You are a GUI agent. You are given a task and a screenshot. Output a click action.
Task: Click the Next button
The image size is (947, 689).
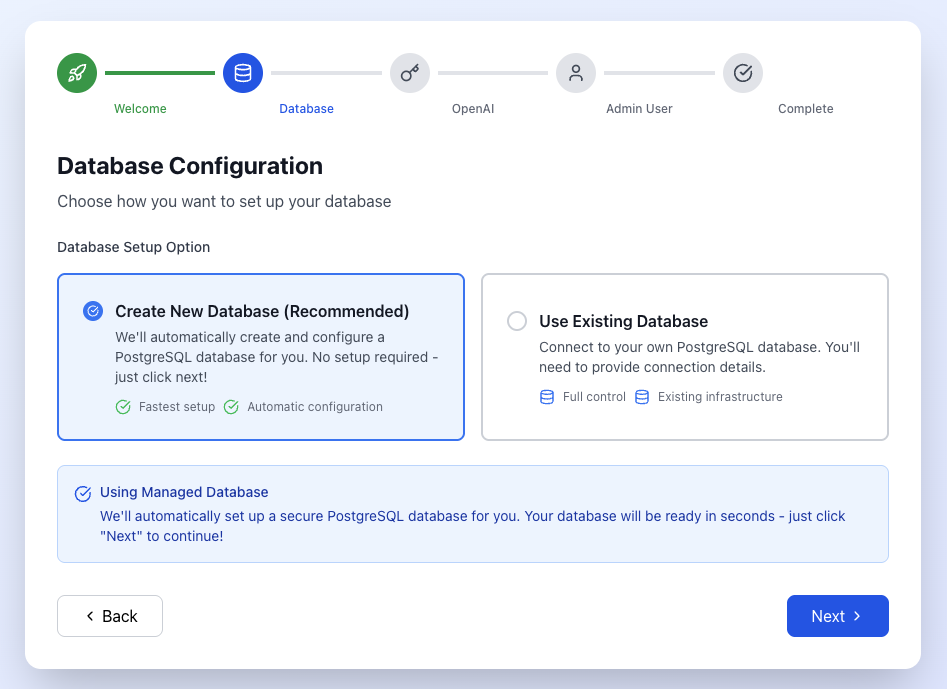tap(837, 616)
